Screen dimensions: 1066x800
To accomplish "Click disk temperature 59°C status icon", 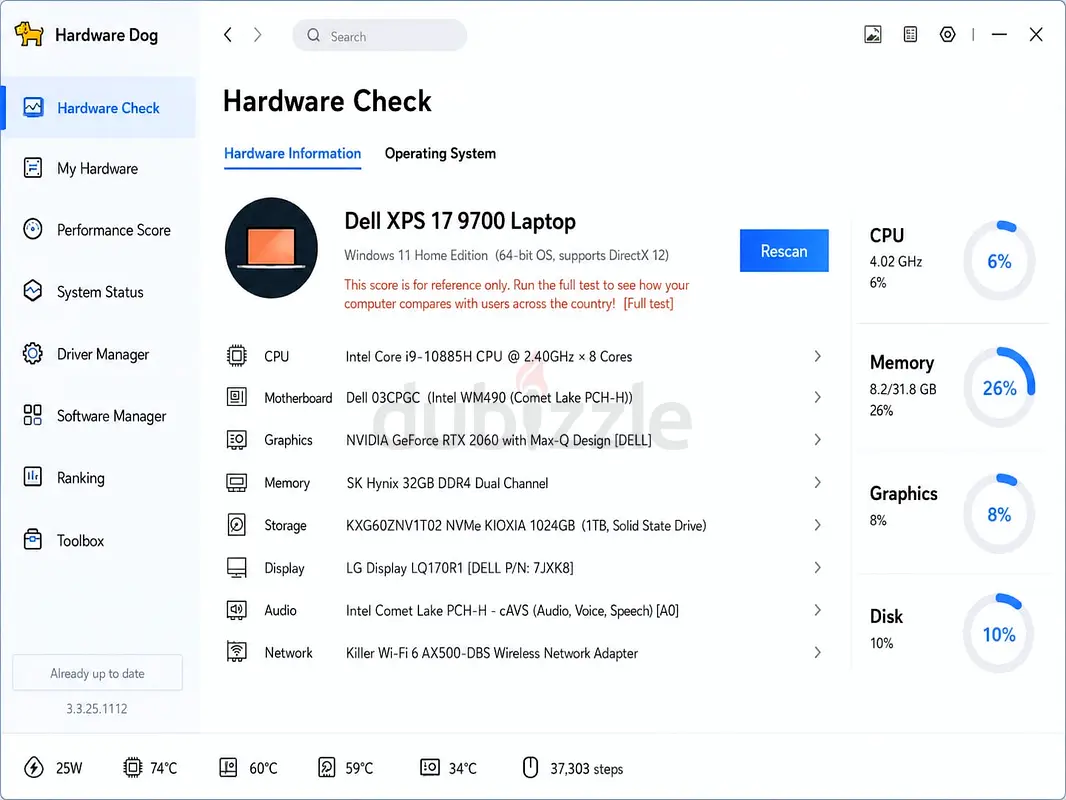I will point(327,767).
